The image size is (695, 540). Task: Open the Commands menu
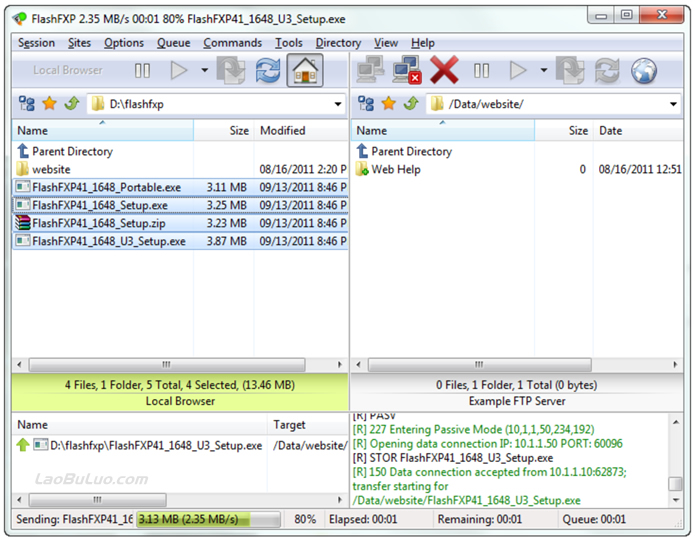click(232, 43)
